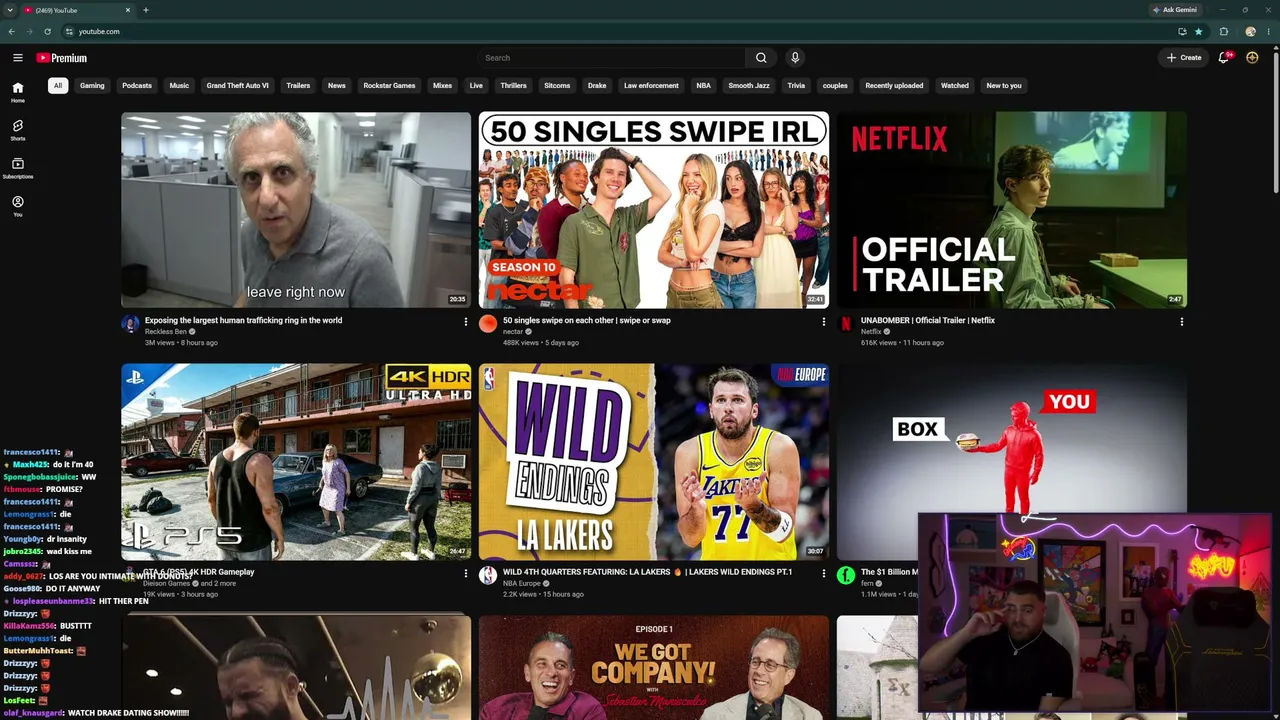Open options for the GTA 6 gameplay video
This screenshot has height=720, width=1280.
(465, 574)
